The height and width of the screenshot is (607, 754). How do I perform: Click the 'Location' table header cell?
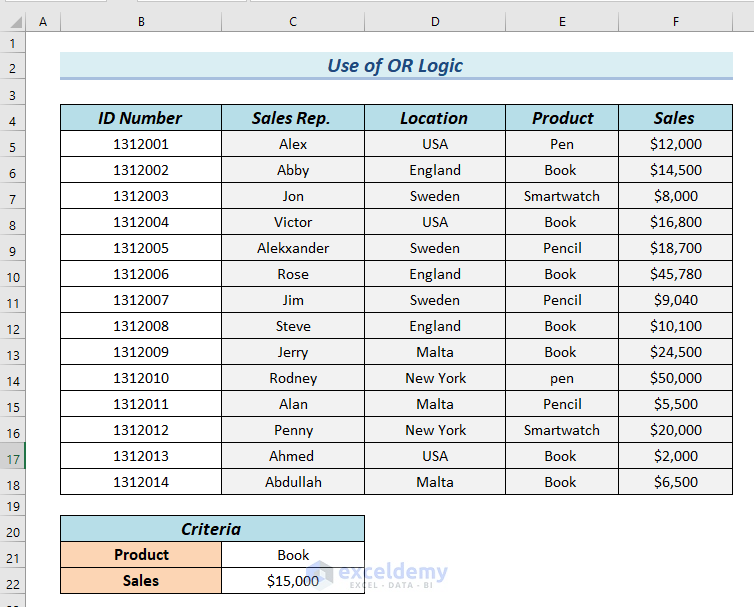pyautogui.click(x=434, y=118)
